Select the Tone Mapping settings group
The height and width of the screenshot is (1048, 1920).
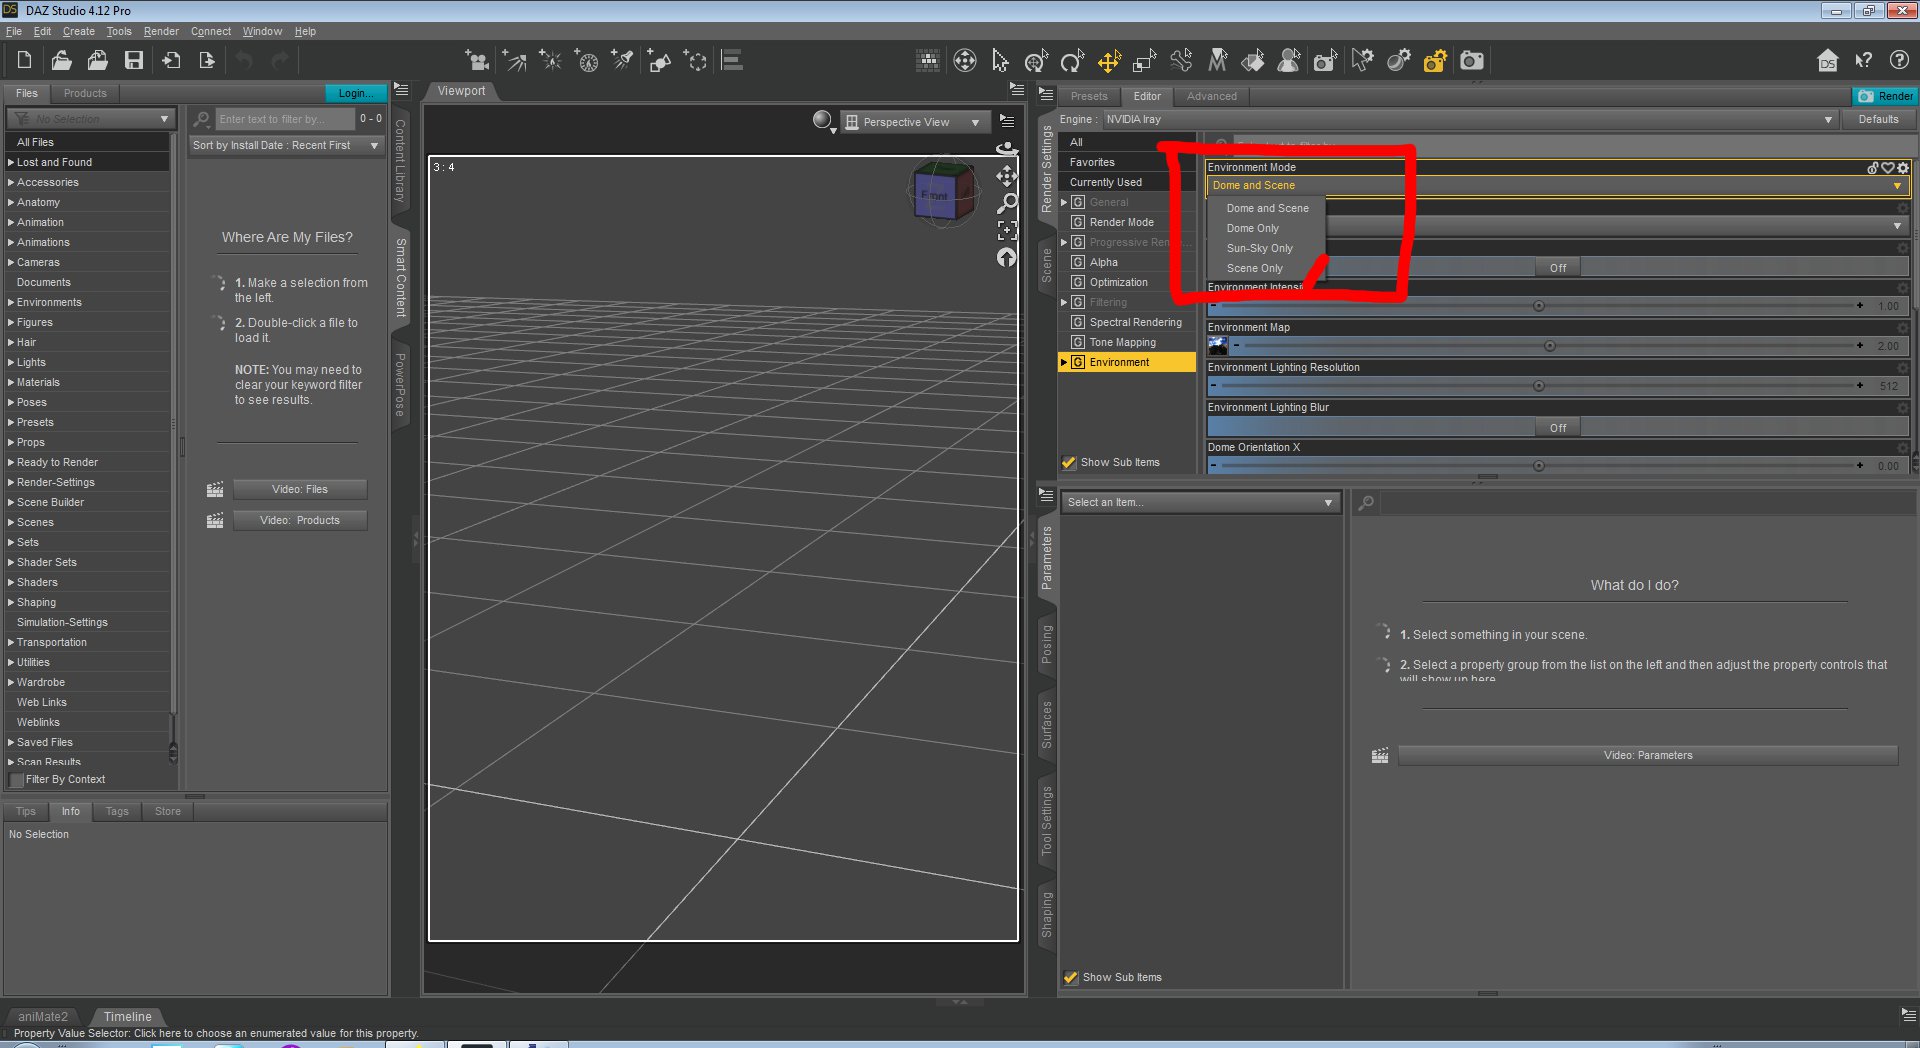[x=1122, y=343]
